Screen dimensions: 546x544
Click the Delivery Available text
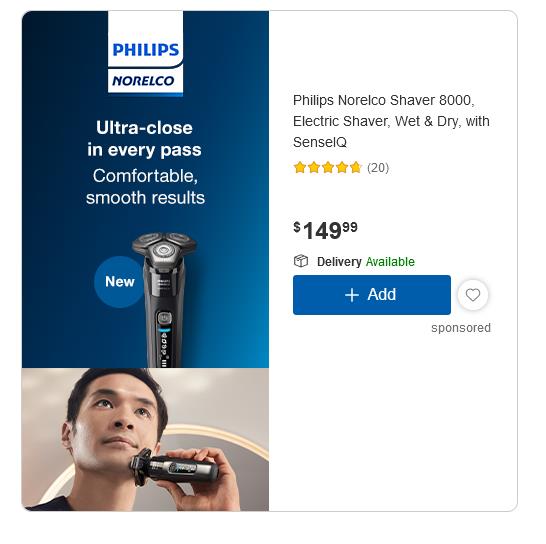(x=366, y=262)
